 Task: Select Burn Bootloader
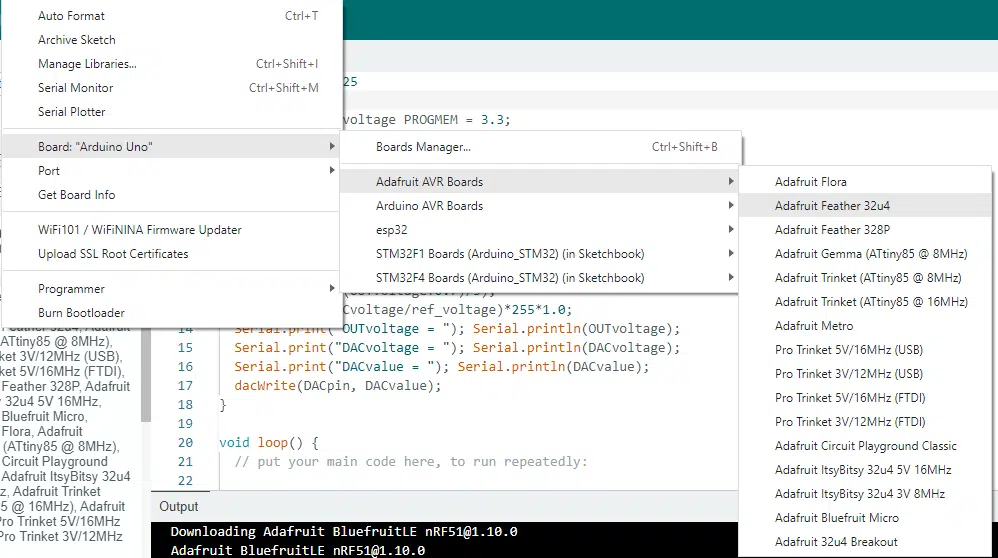pyautogui.click(x=171, y=313)
